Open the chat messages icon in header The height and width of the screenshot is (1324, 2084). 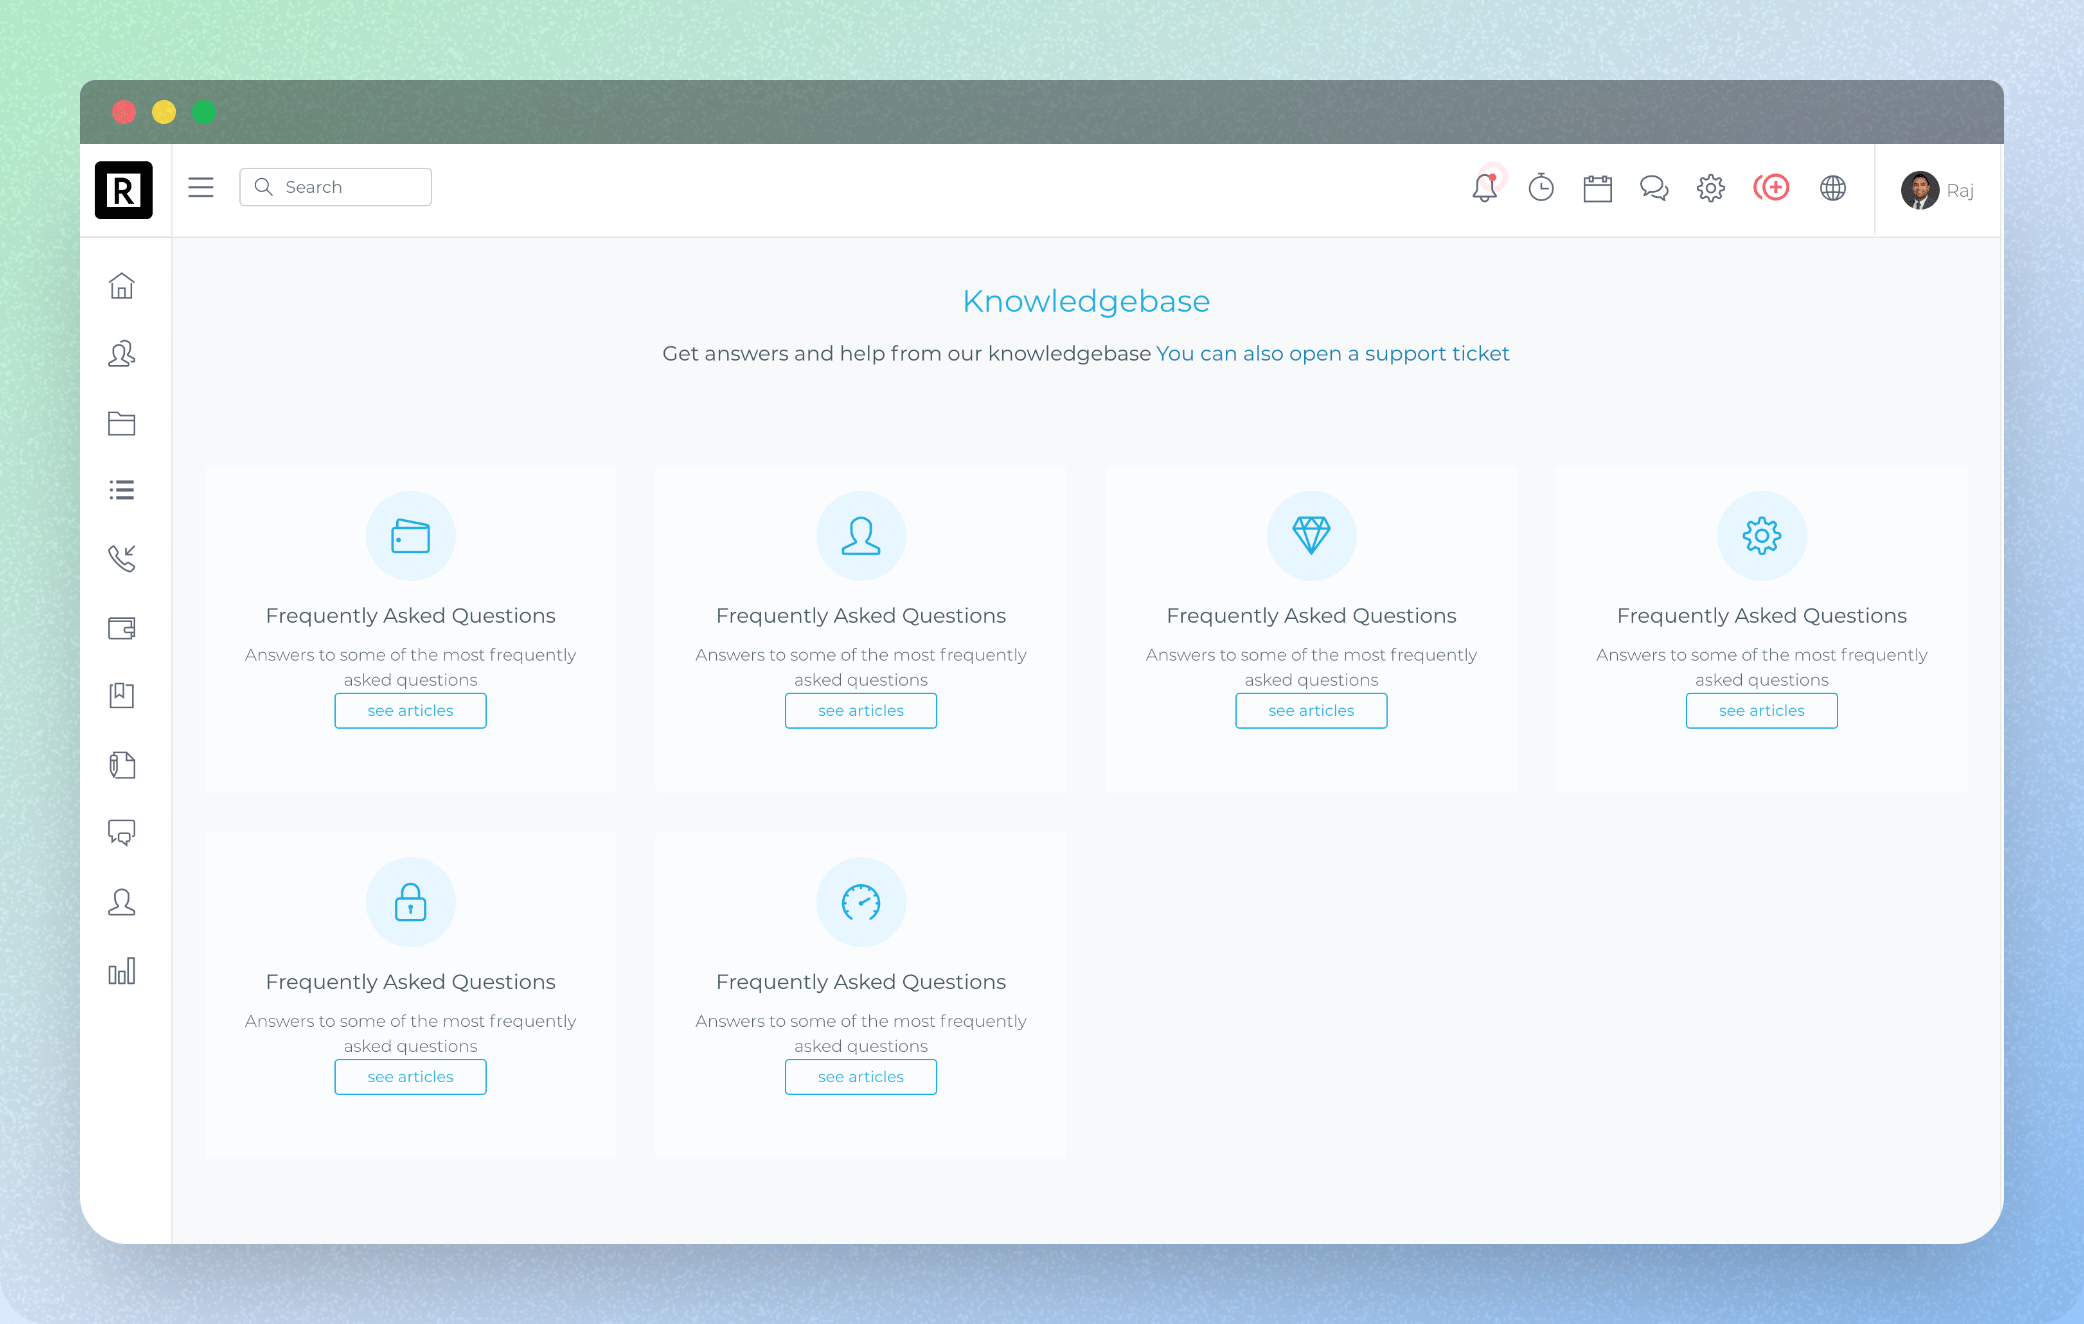[1654, 188]
